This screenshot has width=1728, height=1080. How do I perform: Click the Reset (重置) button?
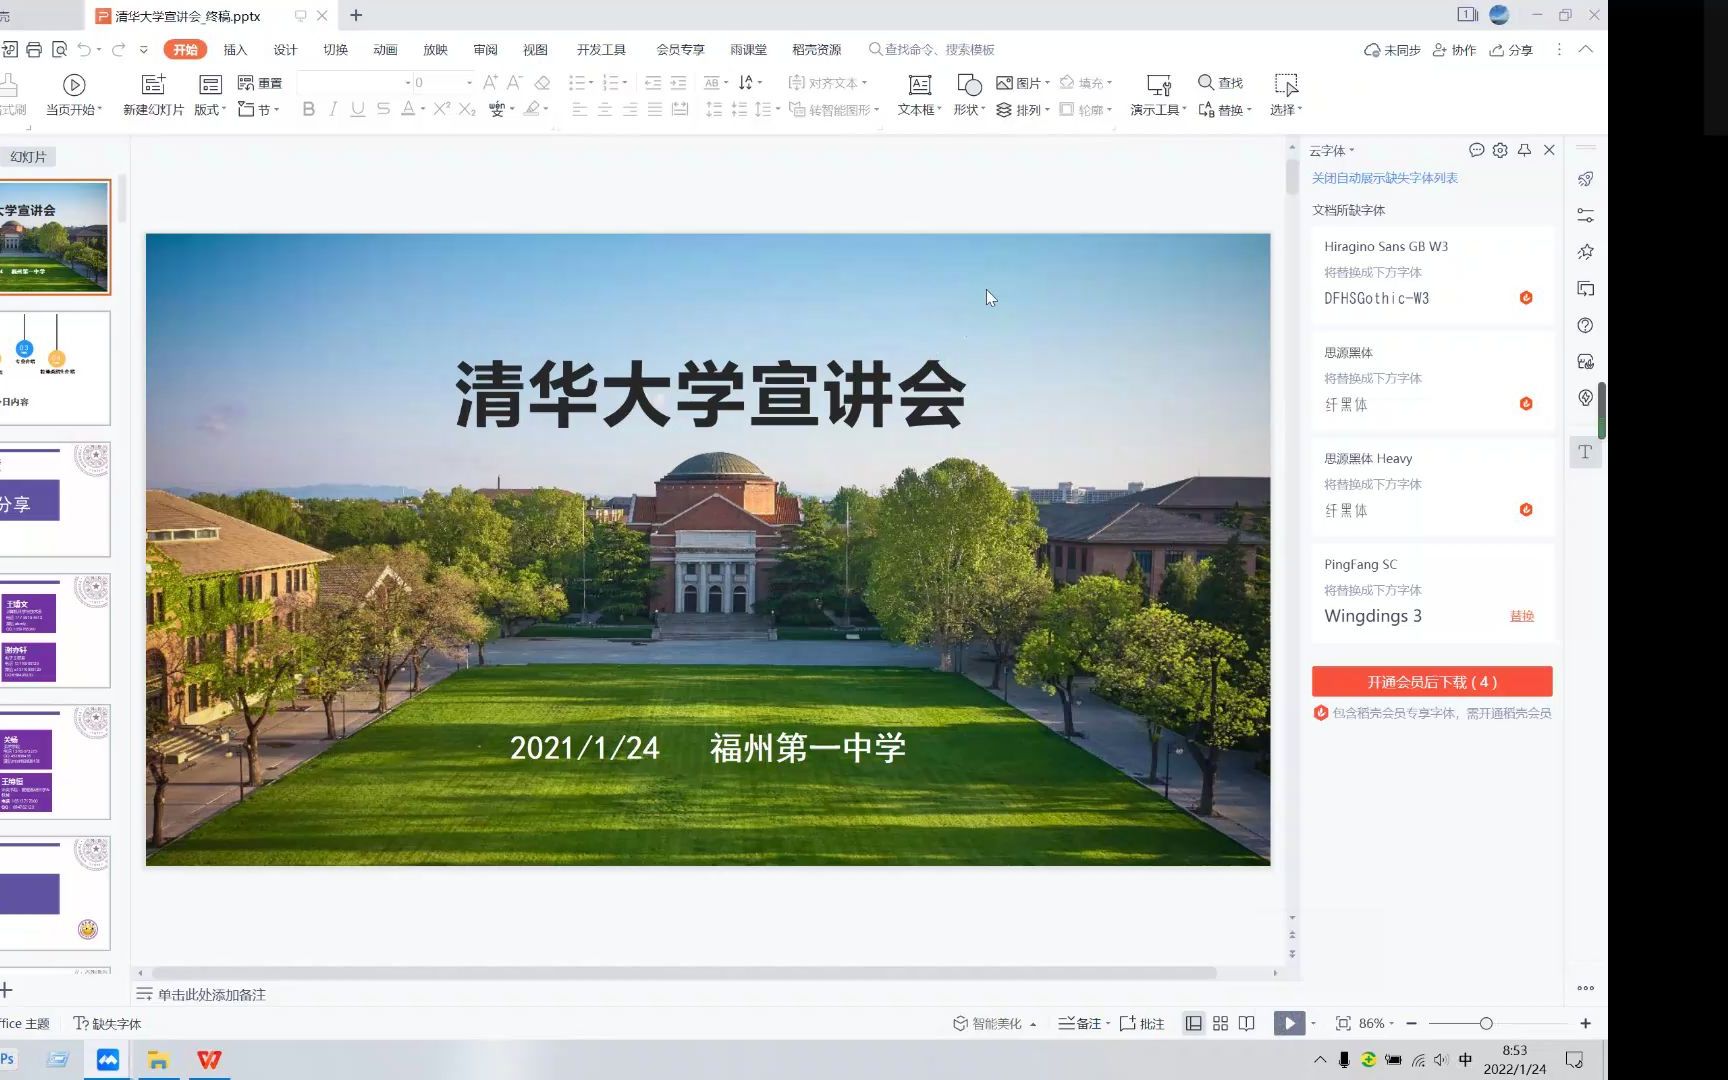(260, 83)
